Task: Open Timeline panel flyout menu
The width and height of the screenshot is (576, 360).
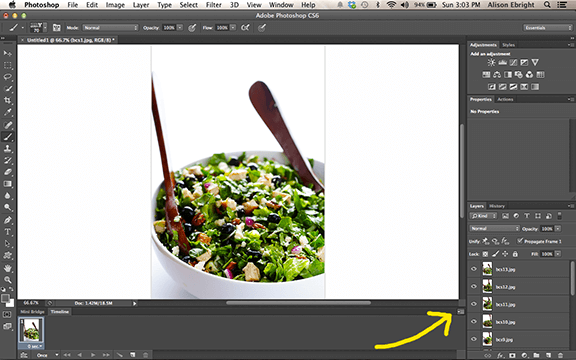Action: 461,312
